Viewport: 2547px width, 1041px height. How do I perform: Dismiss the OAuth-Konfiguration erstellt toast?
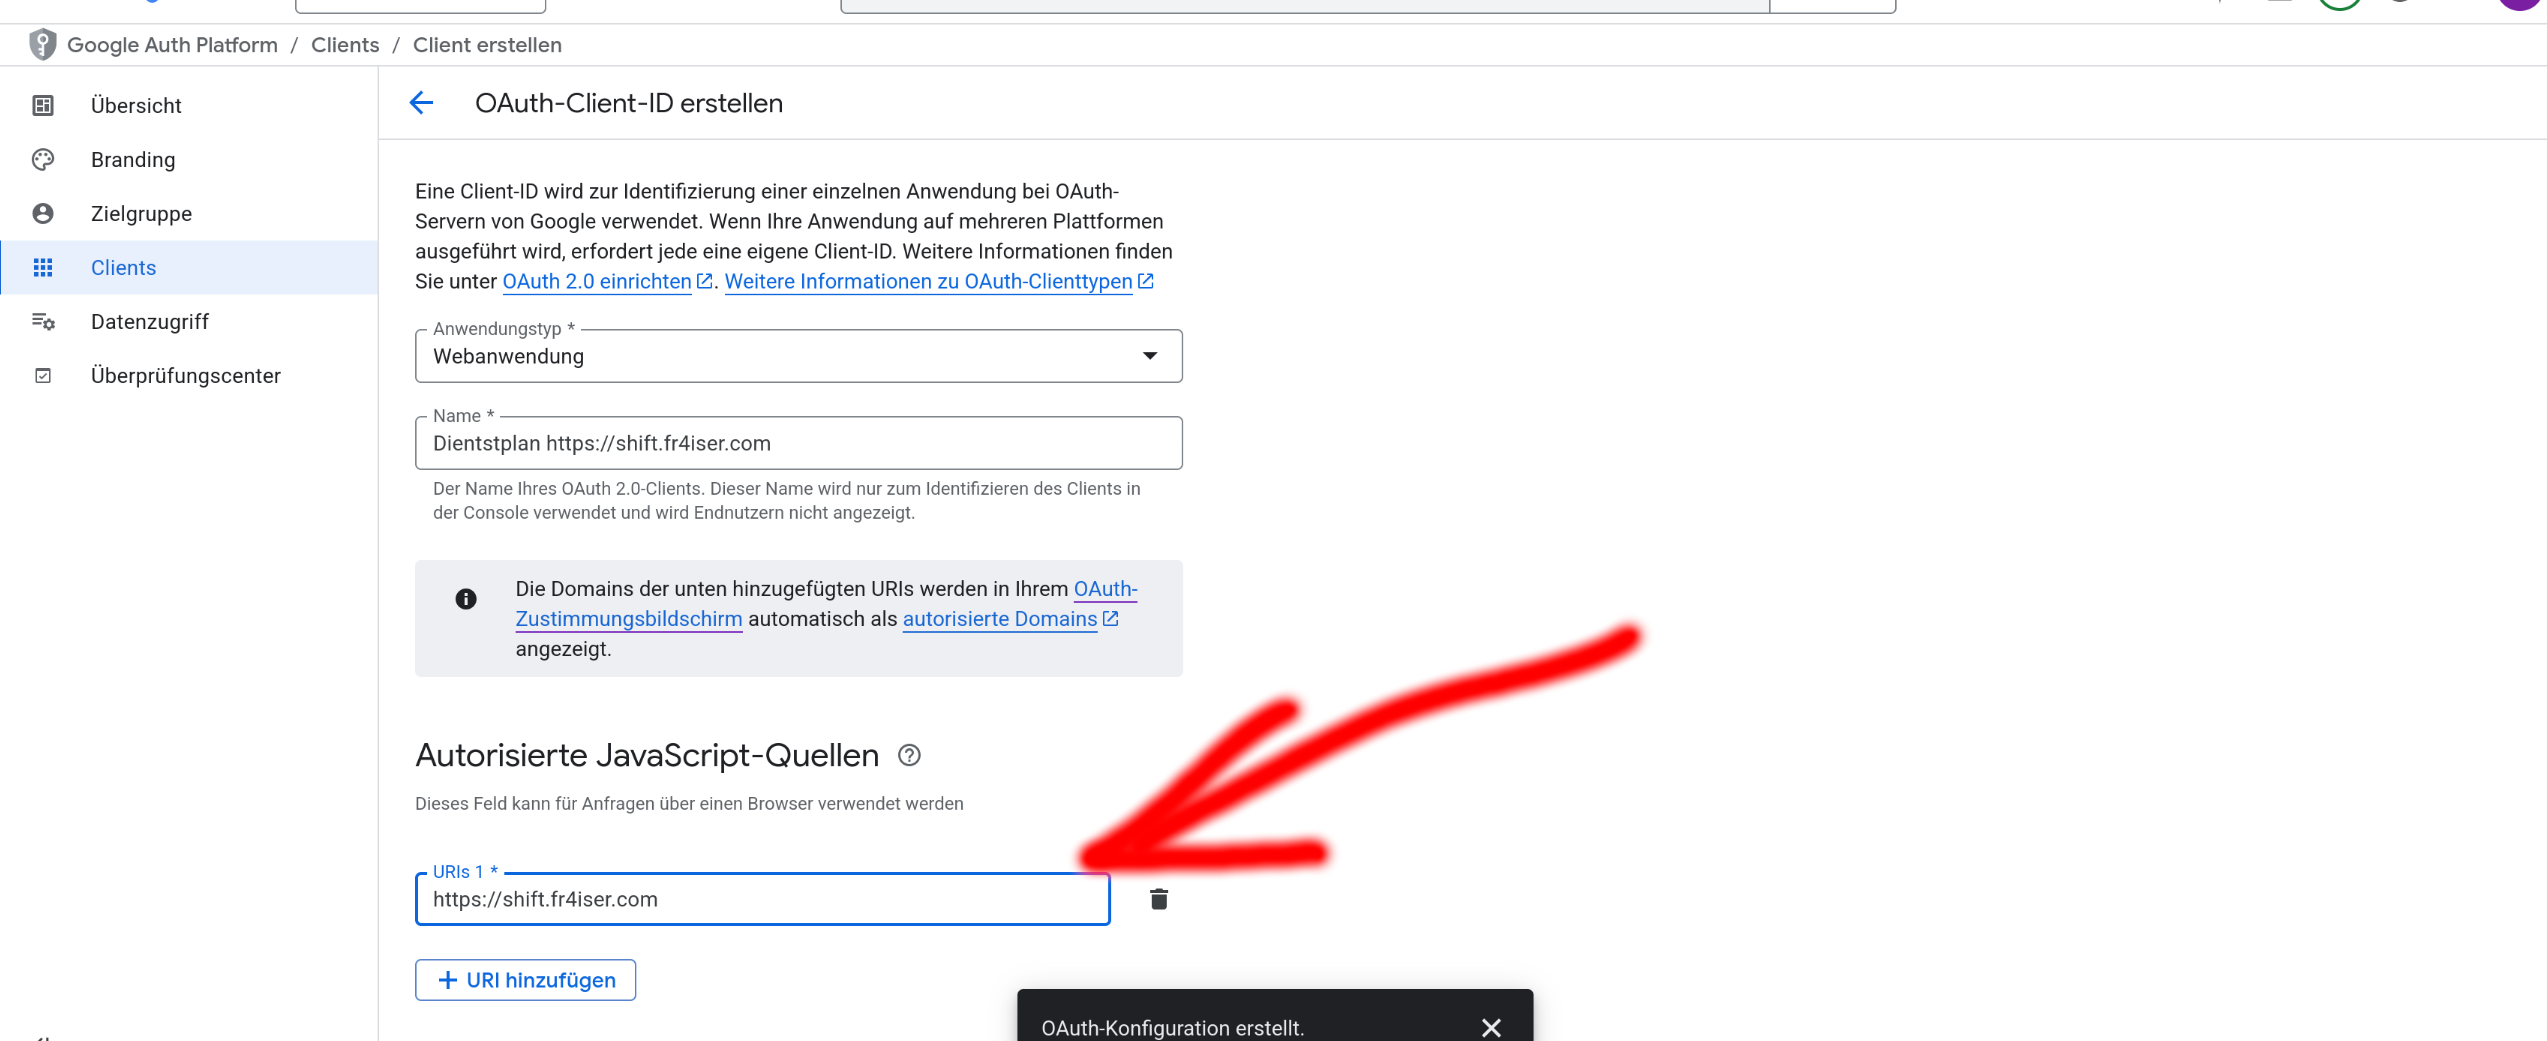coord(1490,1028)
